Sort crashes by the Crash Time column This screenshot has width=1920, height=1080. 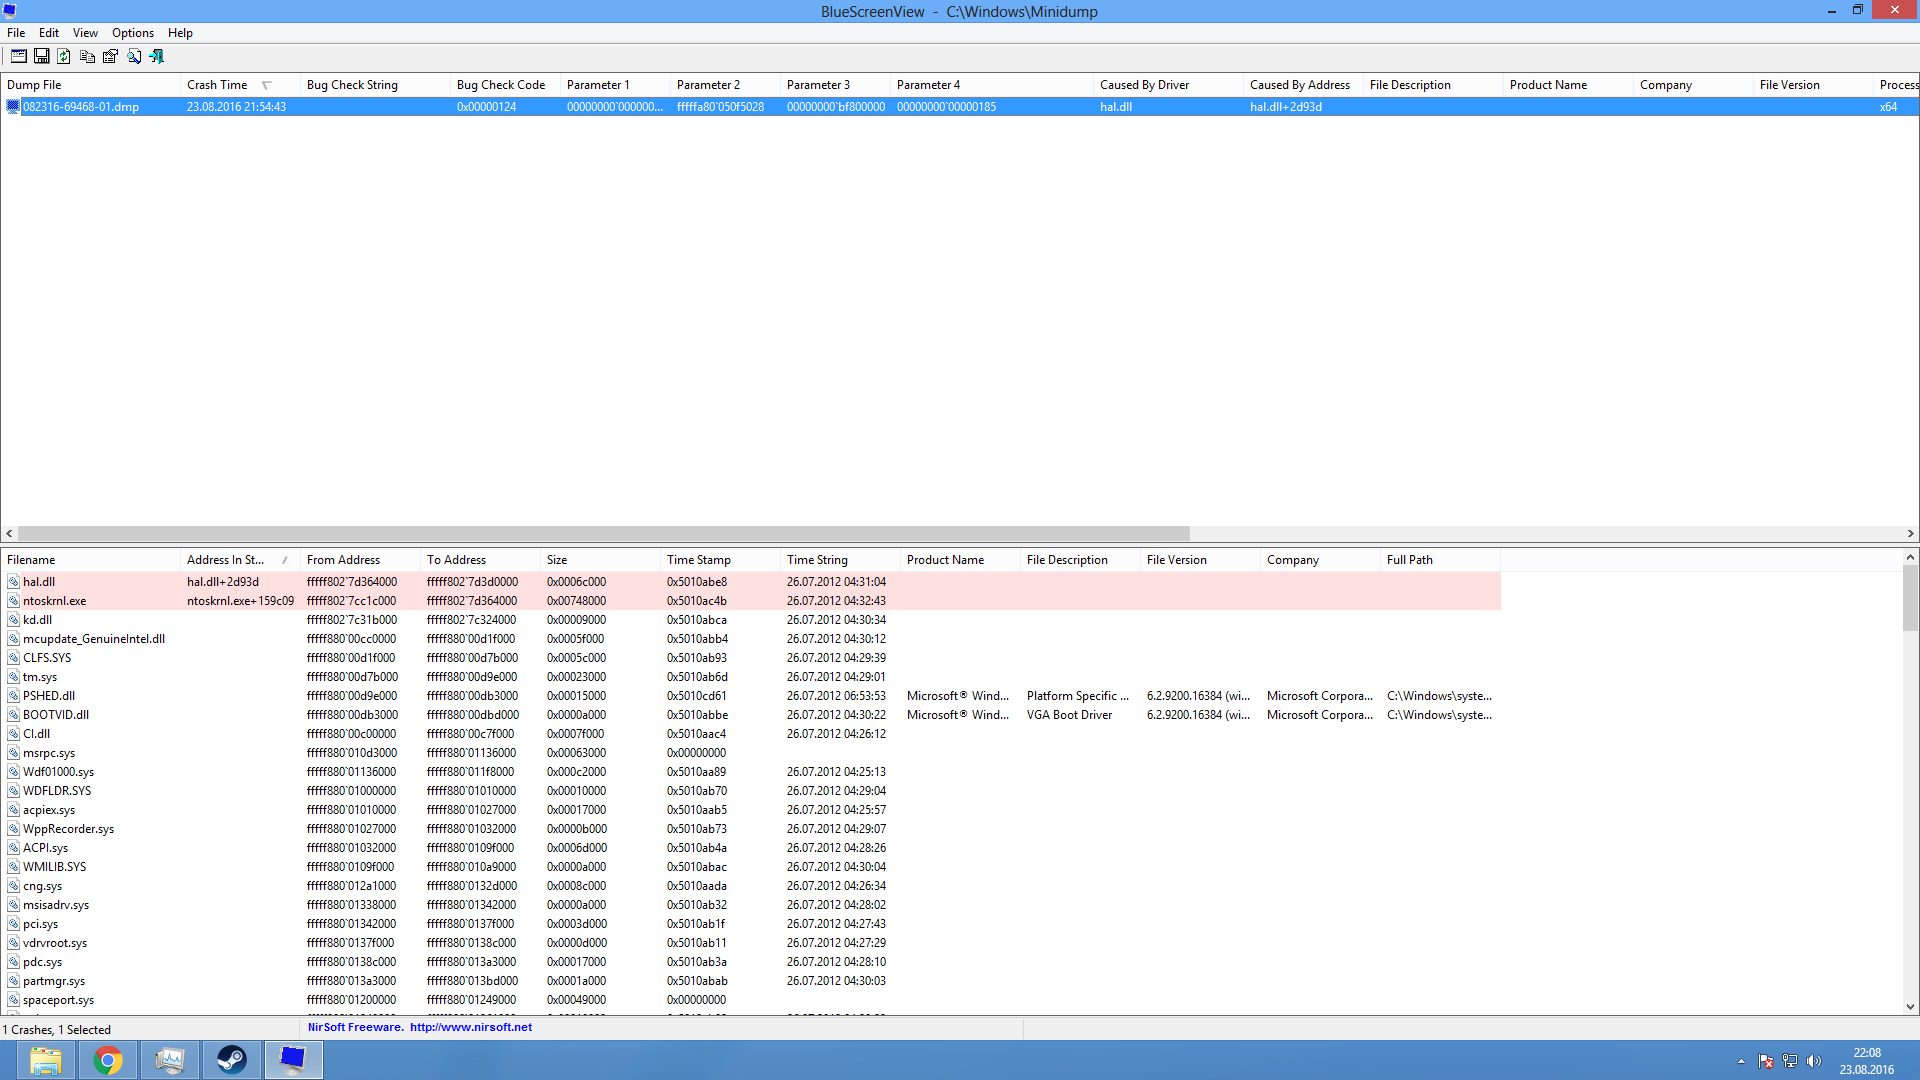coord(217,85)
